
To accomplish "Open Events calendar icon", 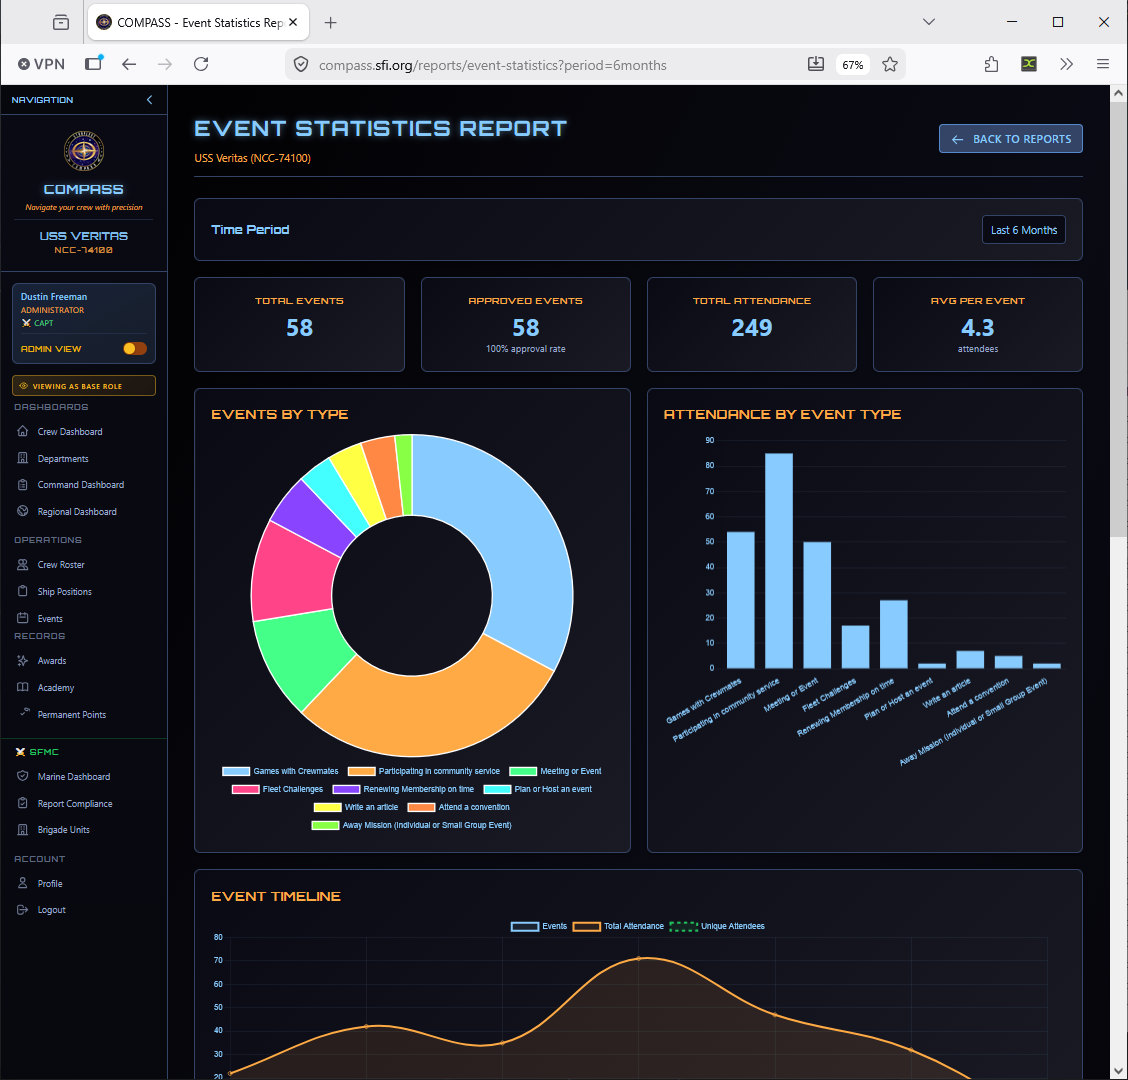I will (x=23, y=618).
